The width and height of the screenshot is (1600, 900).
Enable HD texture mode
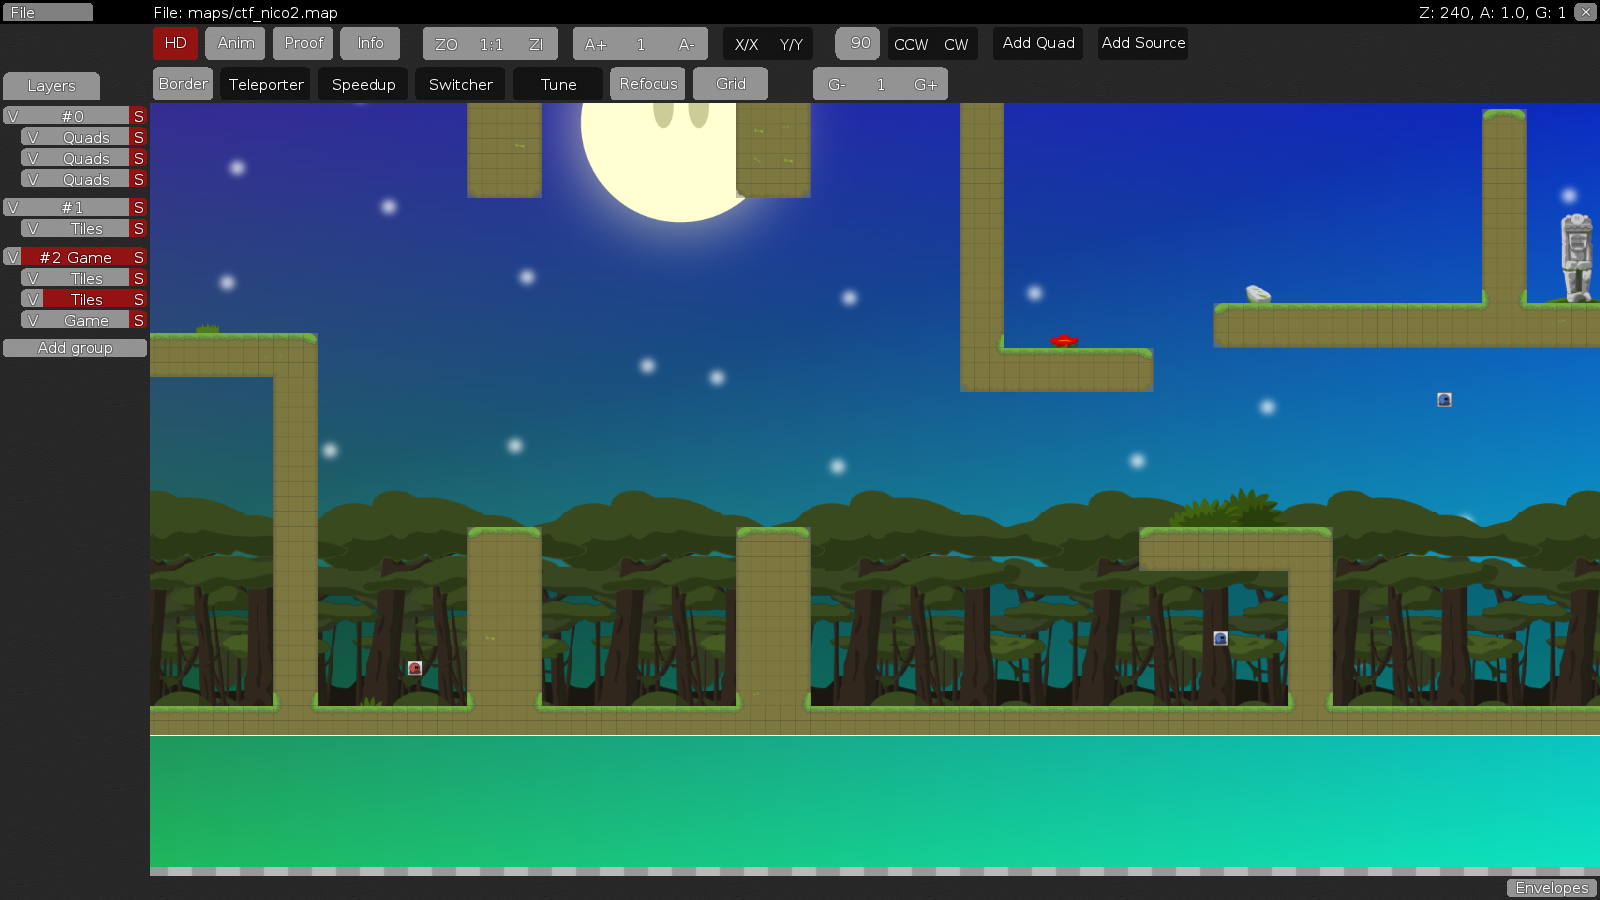(175, 43)
